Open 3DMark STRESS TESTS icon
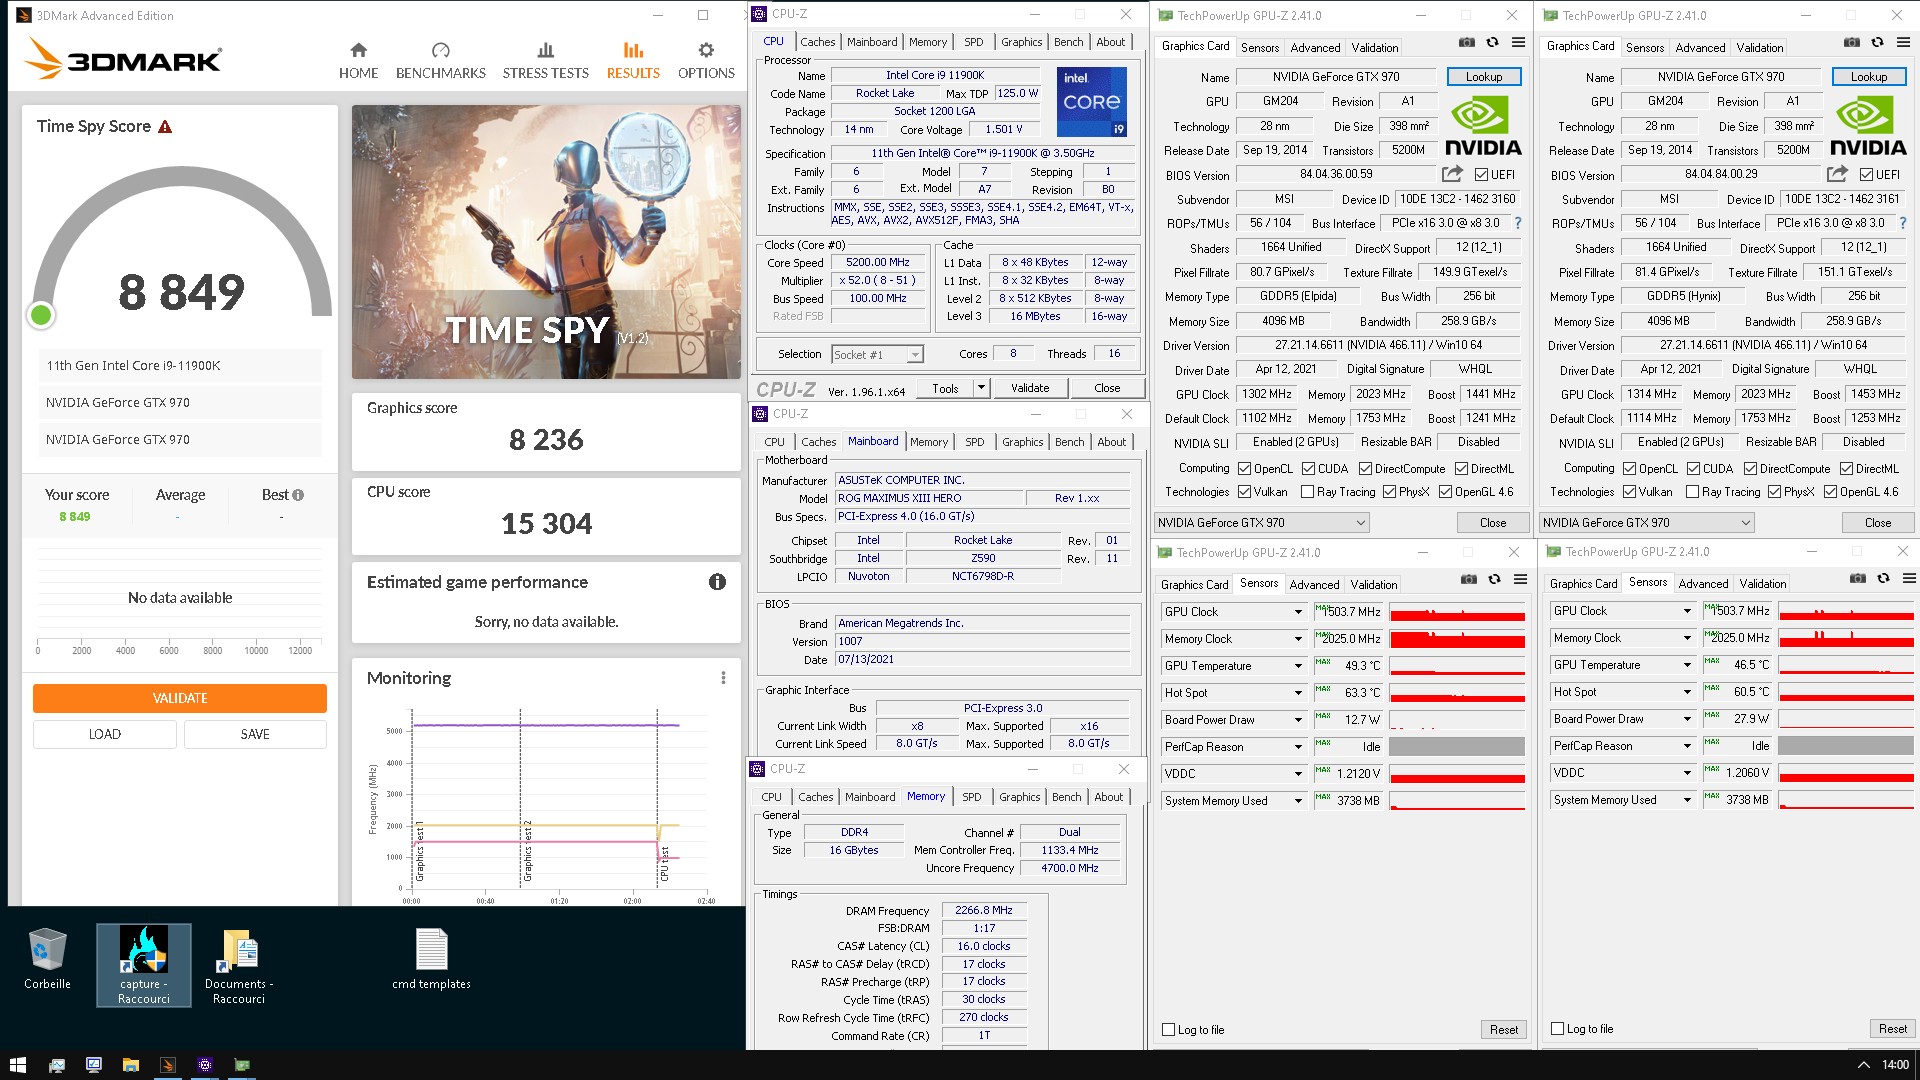The width and height of the screenshot is (1920, 1080). point(545,50)
